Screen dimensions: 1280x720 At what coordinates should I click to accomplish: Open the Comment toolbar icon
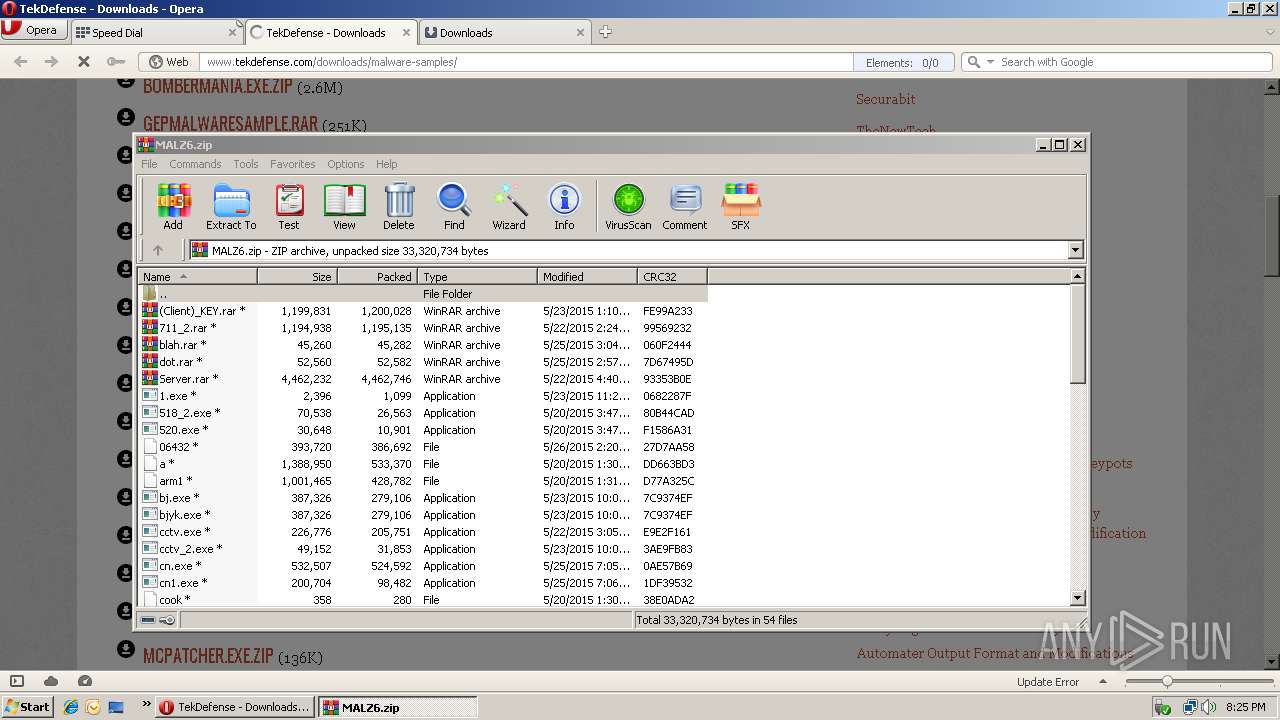(685, 207)
